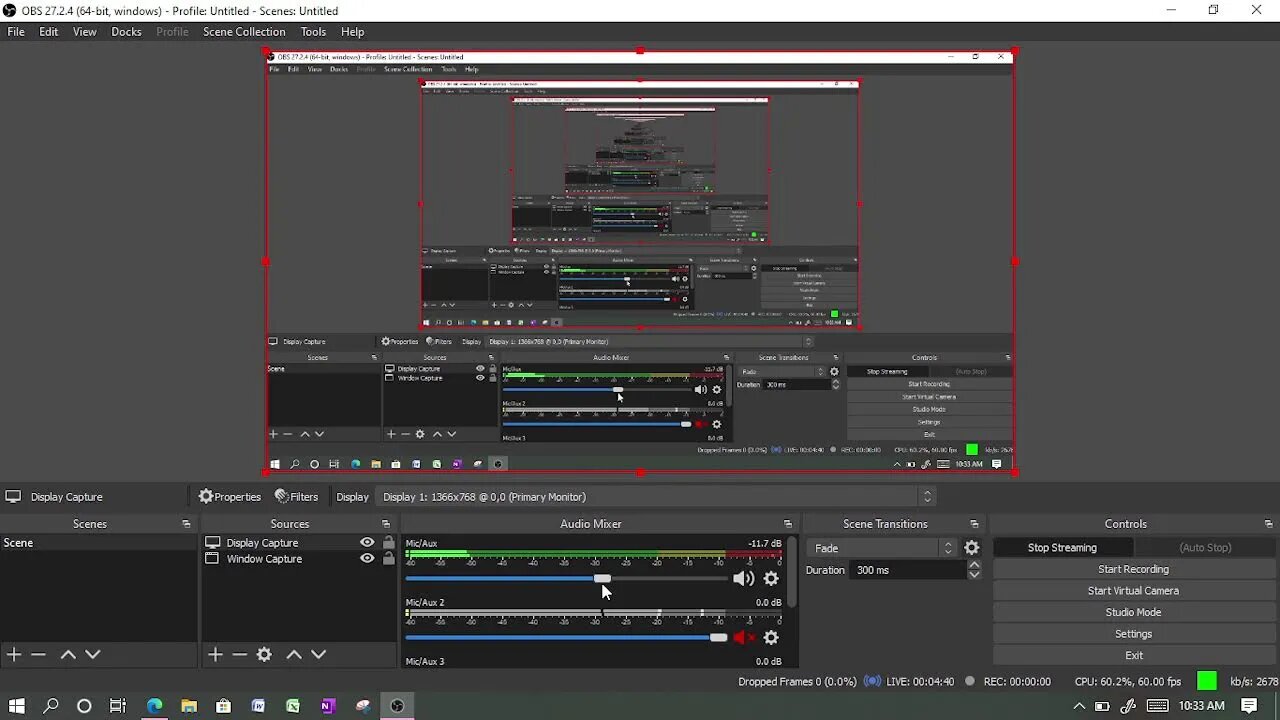Open the Tools menu
The image size is (1280, 720).
click(x=313, y=32)
